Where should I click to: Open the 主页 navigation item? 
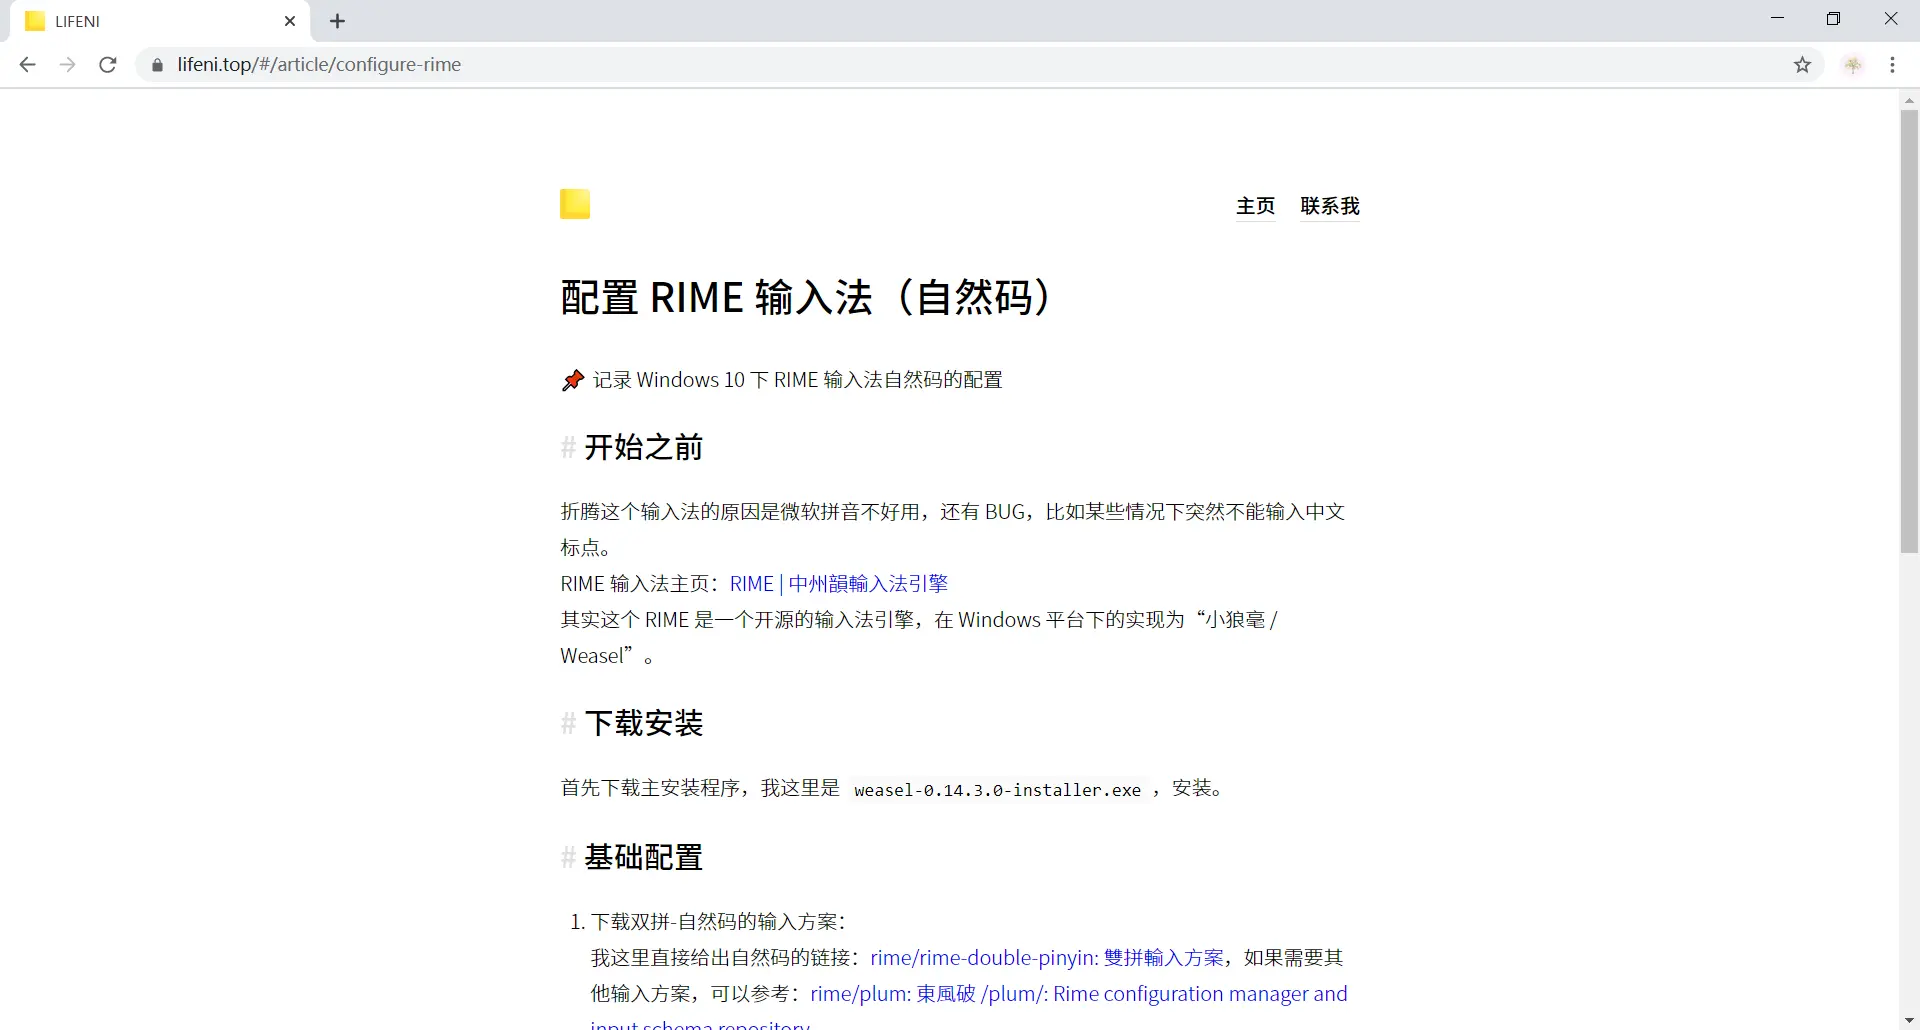click(1255, 206)
